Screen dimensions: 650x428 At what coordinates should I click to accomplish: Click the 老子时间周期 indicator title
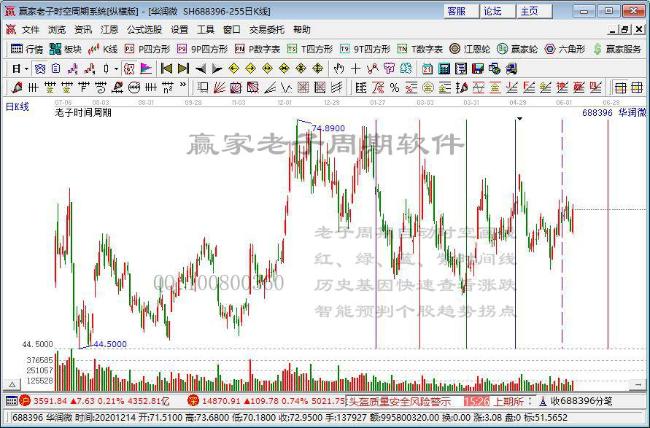coord(83,112)
